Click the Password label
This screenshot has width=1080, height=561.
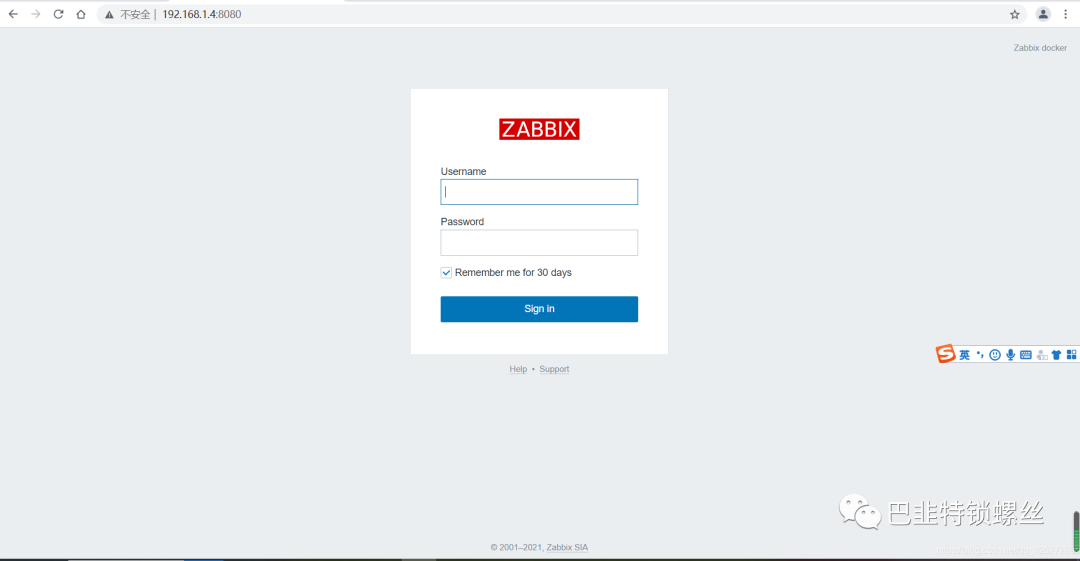click(x=462, y=221)
